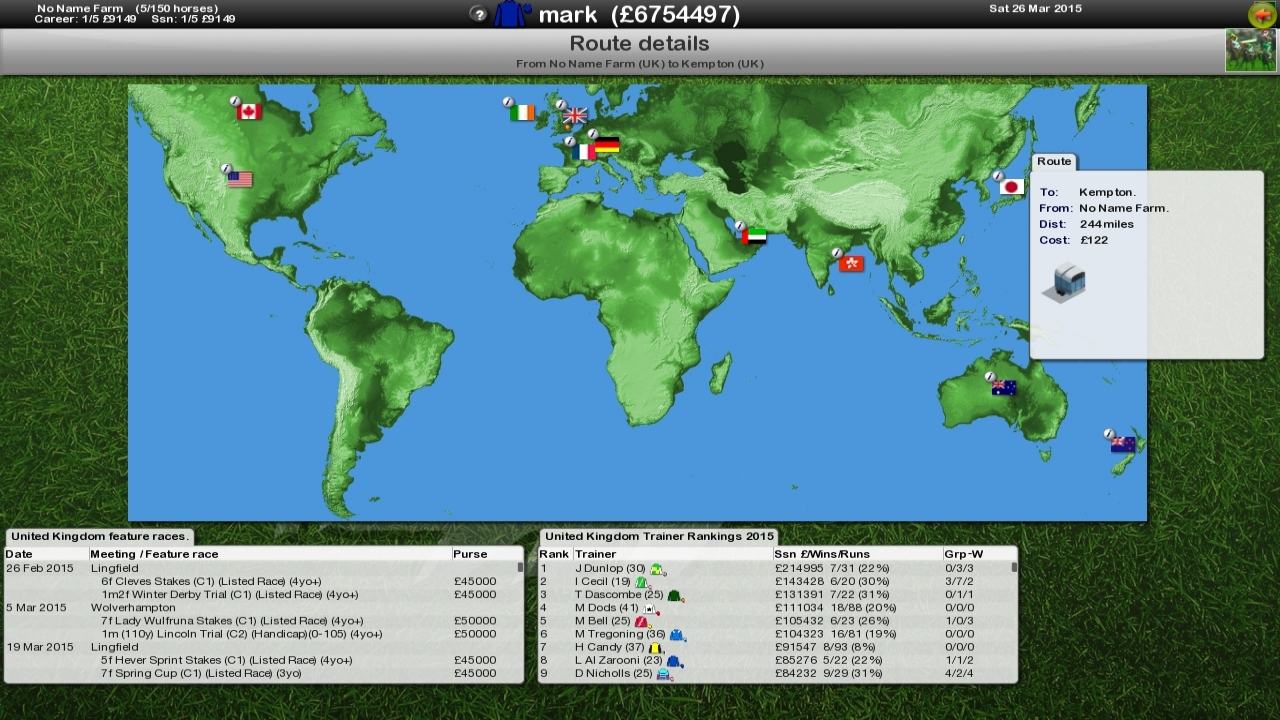Select the UAE flag on map
Image resolution: width=1280 pixels, height=720 pixels.
754,237
